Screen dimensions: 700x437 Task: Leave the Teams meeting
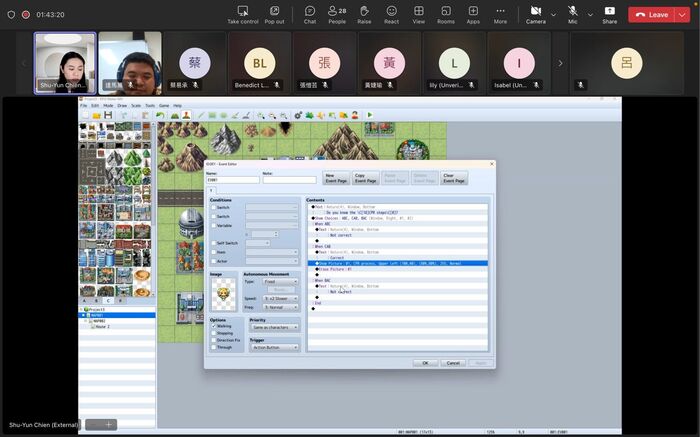[x=652, y=15]
